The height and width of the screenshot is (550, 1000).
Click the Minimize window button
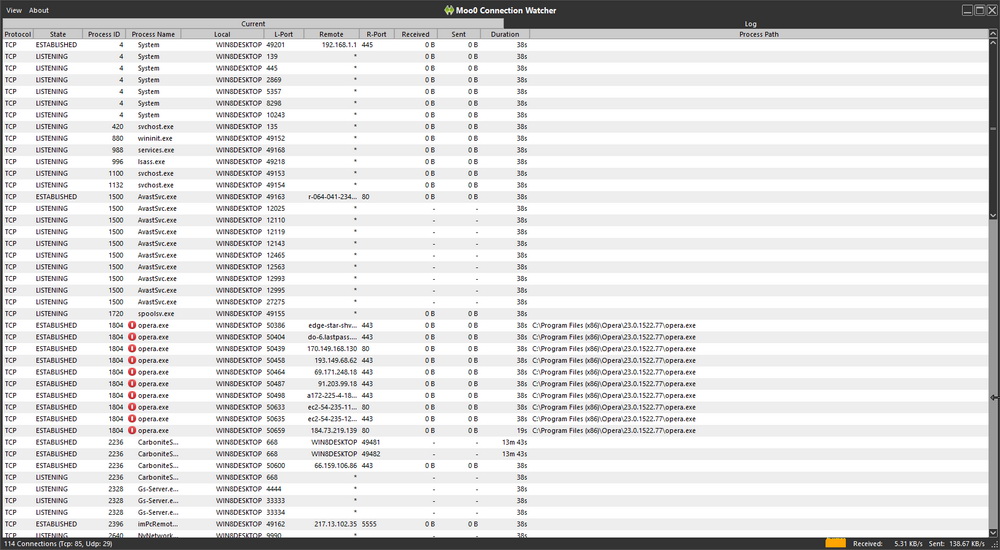pos(968,10)
